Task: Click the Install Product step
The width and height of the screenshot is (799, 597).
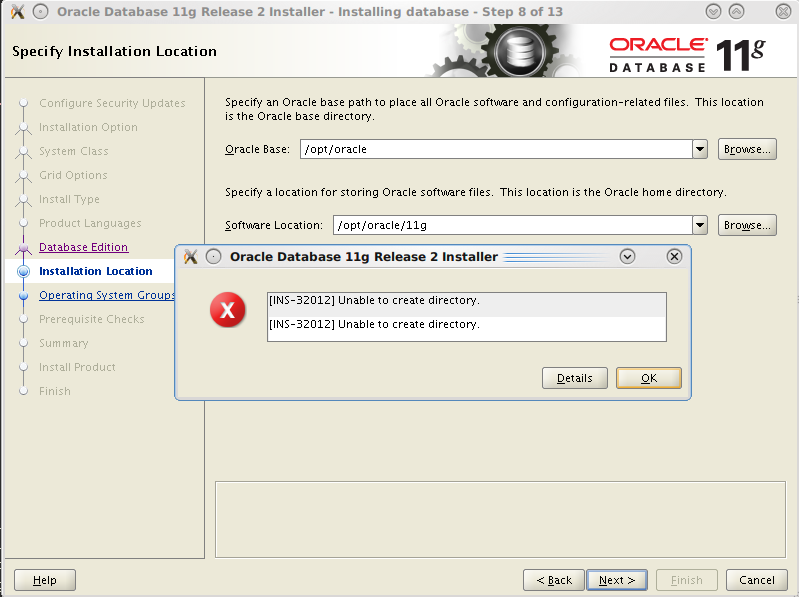Action: click(77, 367)
